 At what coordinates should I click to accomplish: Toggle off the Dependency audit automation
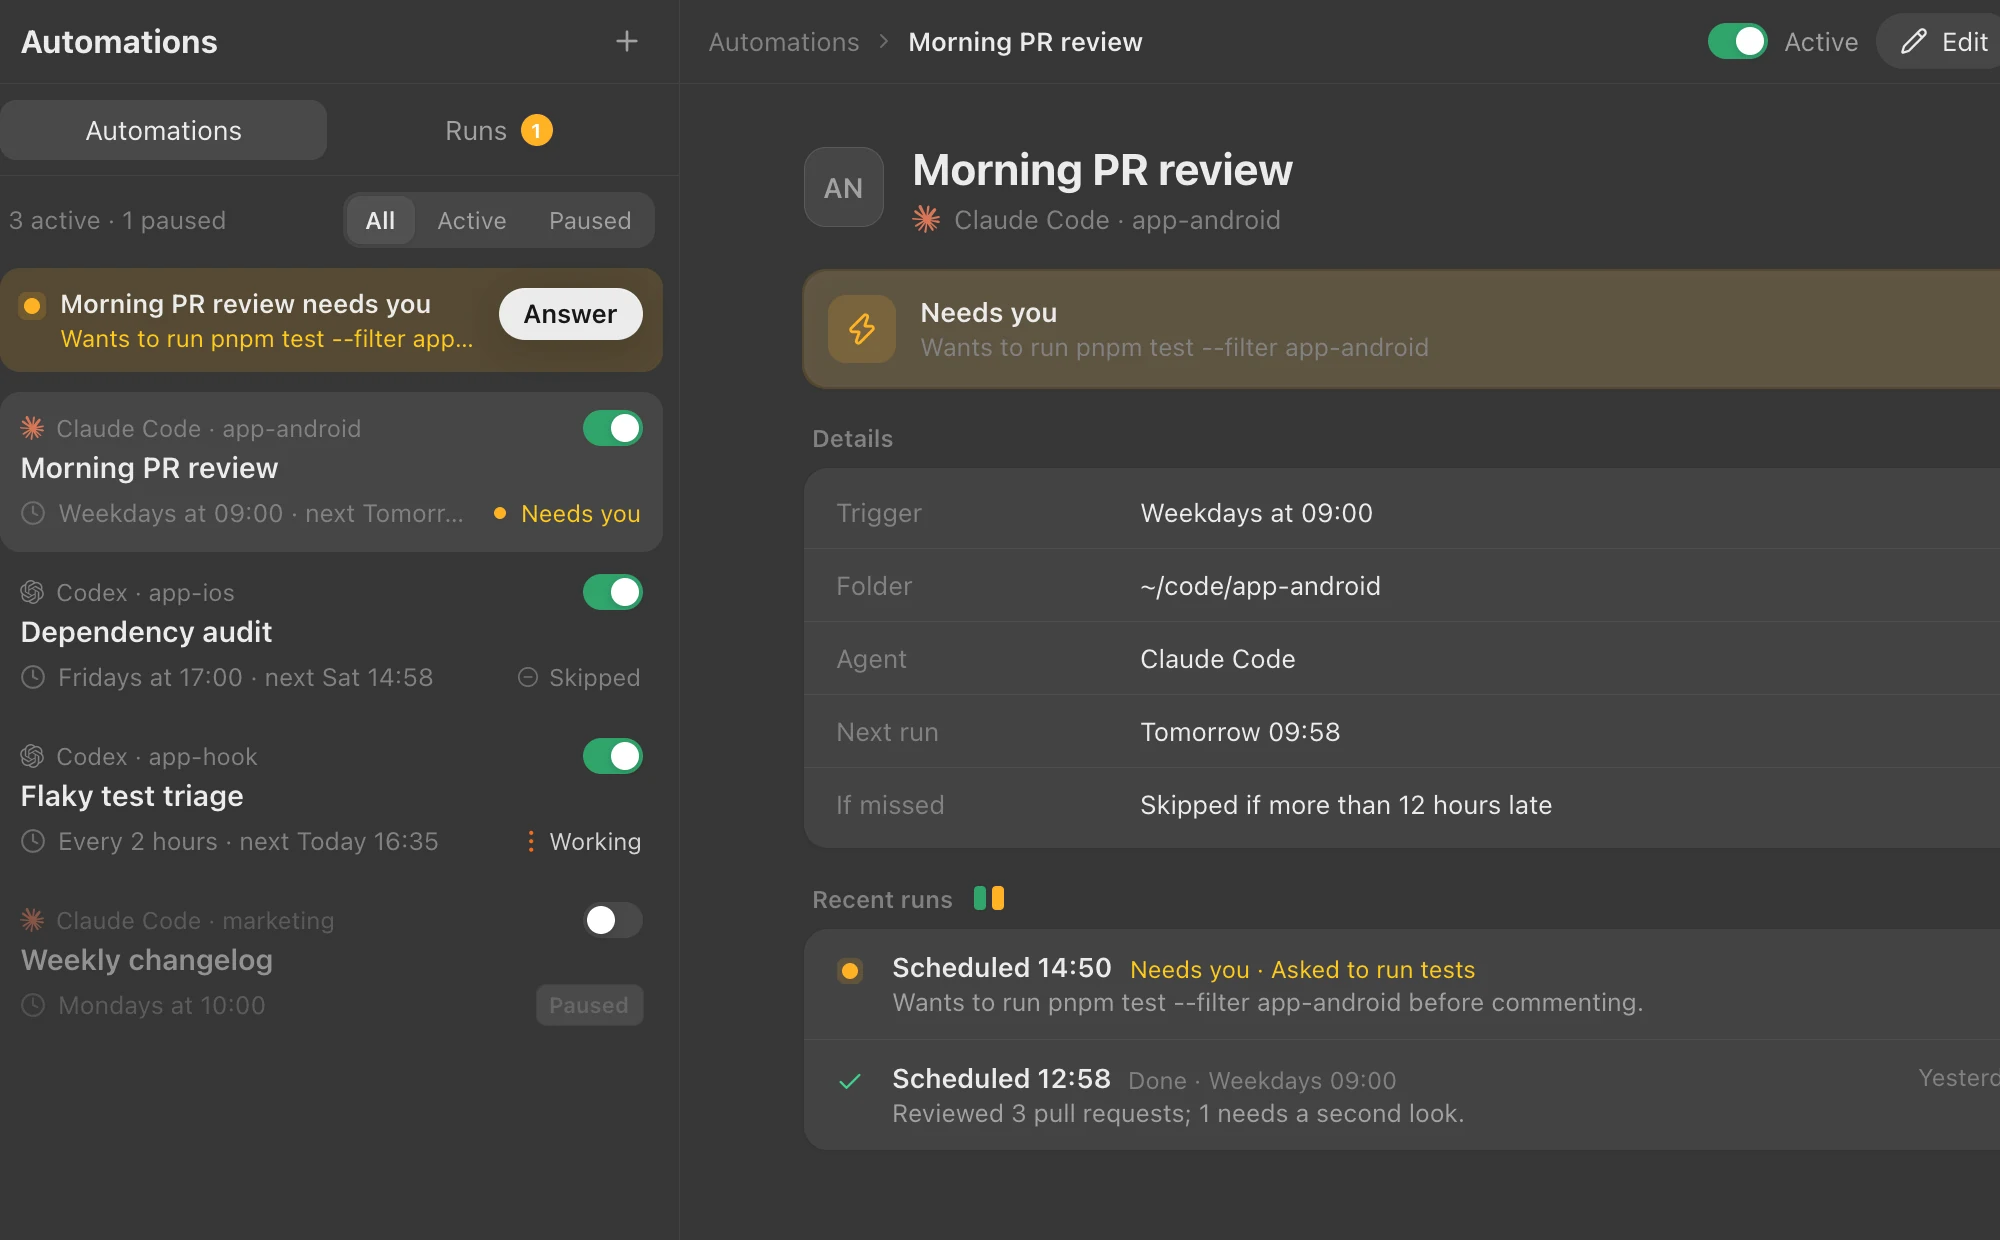click(x=613, y=592)
